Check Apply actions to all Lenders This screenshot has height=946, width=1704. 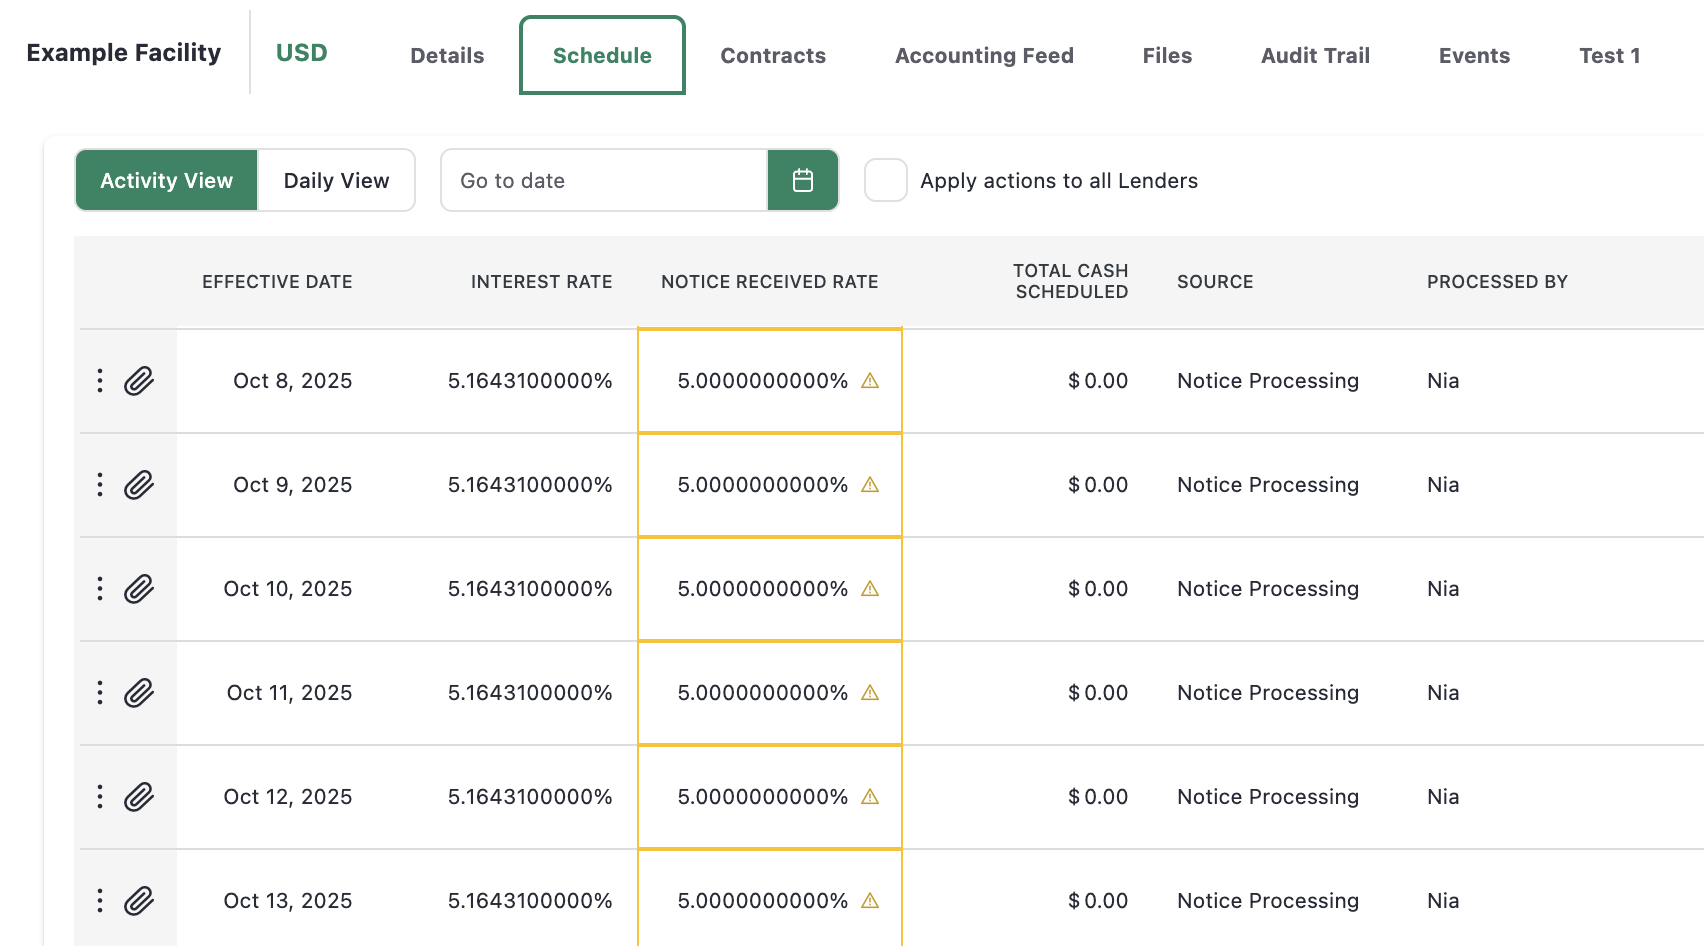886,180
